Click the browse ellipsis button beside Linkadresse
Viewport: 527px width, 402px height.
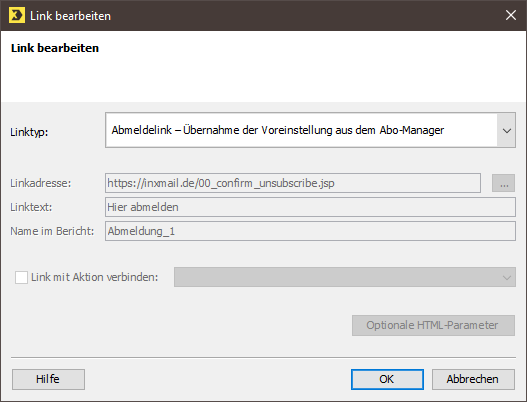pos(503,183)
